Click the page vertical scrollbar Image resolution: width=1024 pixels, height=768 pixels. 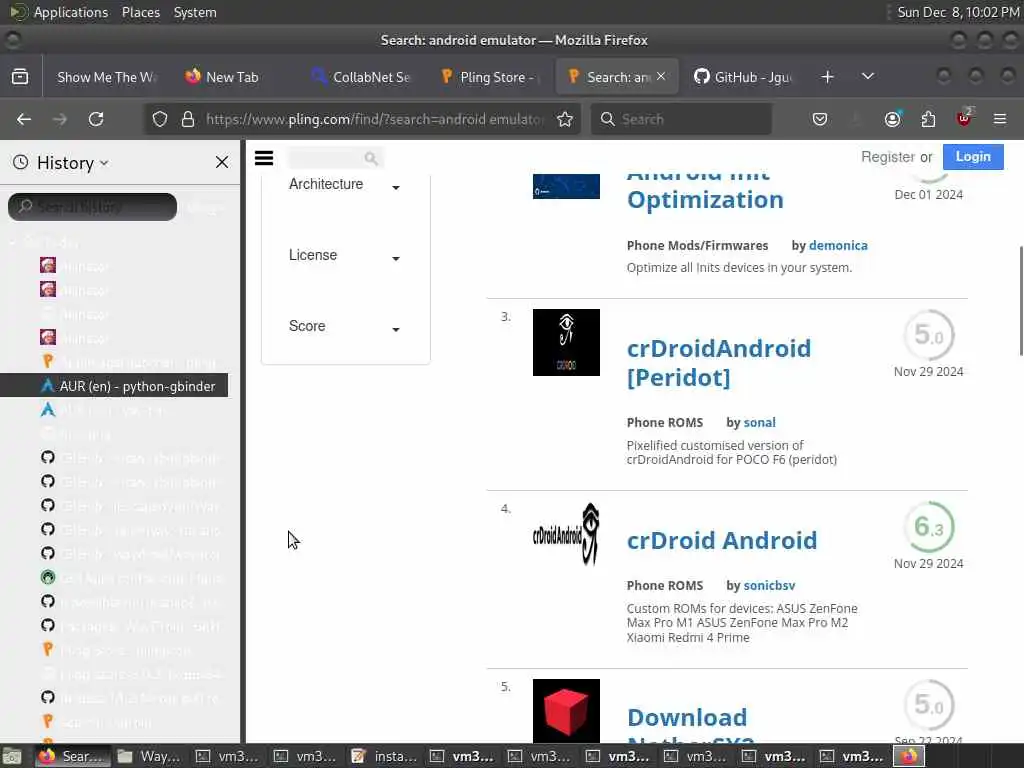1020,300
